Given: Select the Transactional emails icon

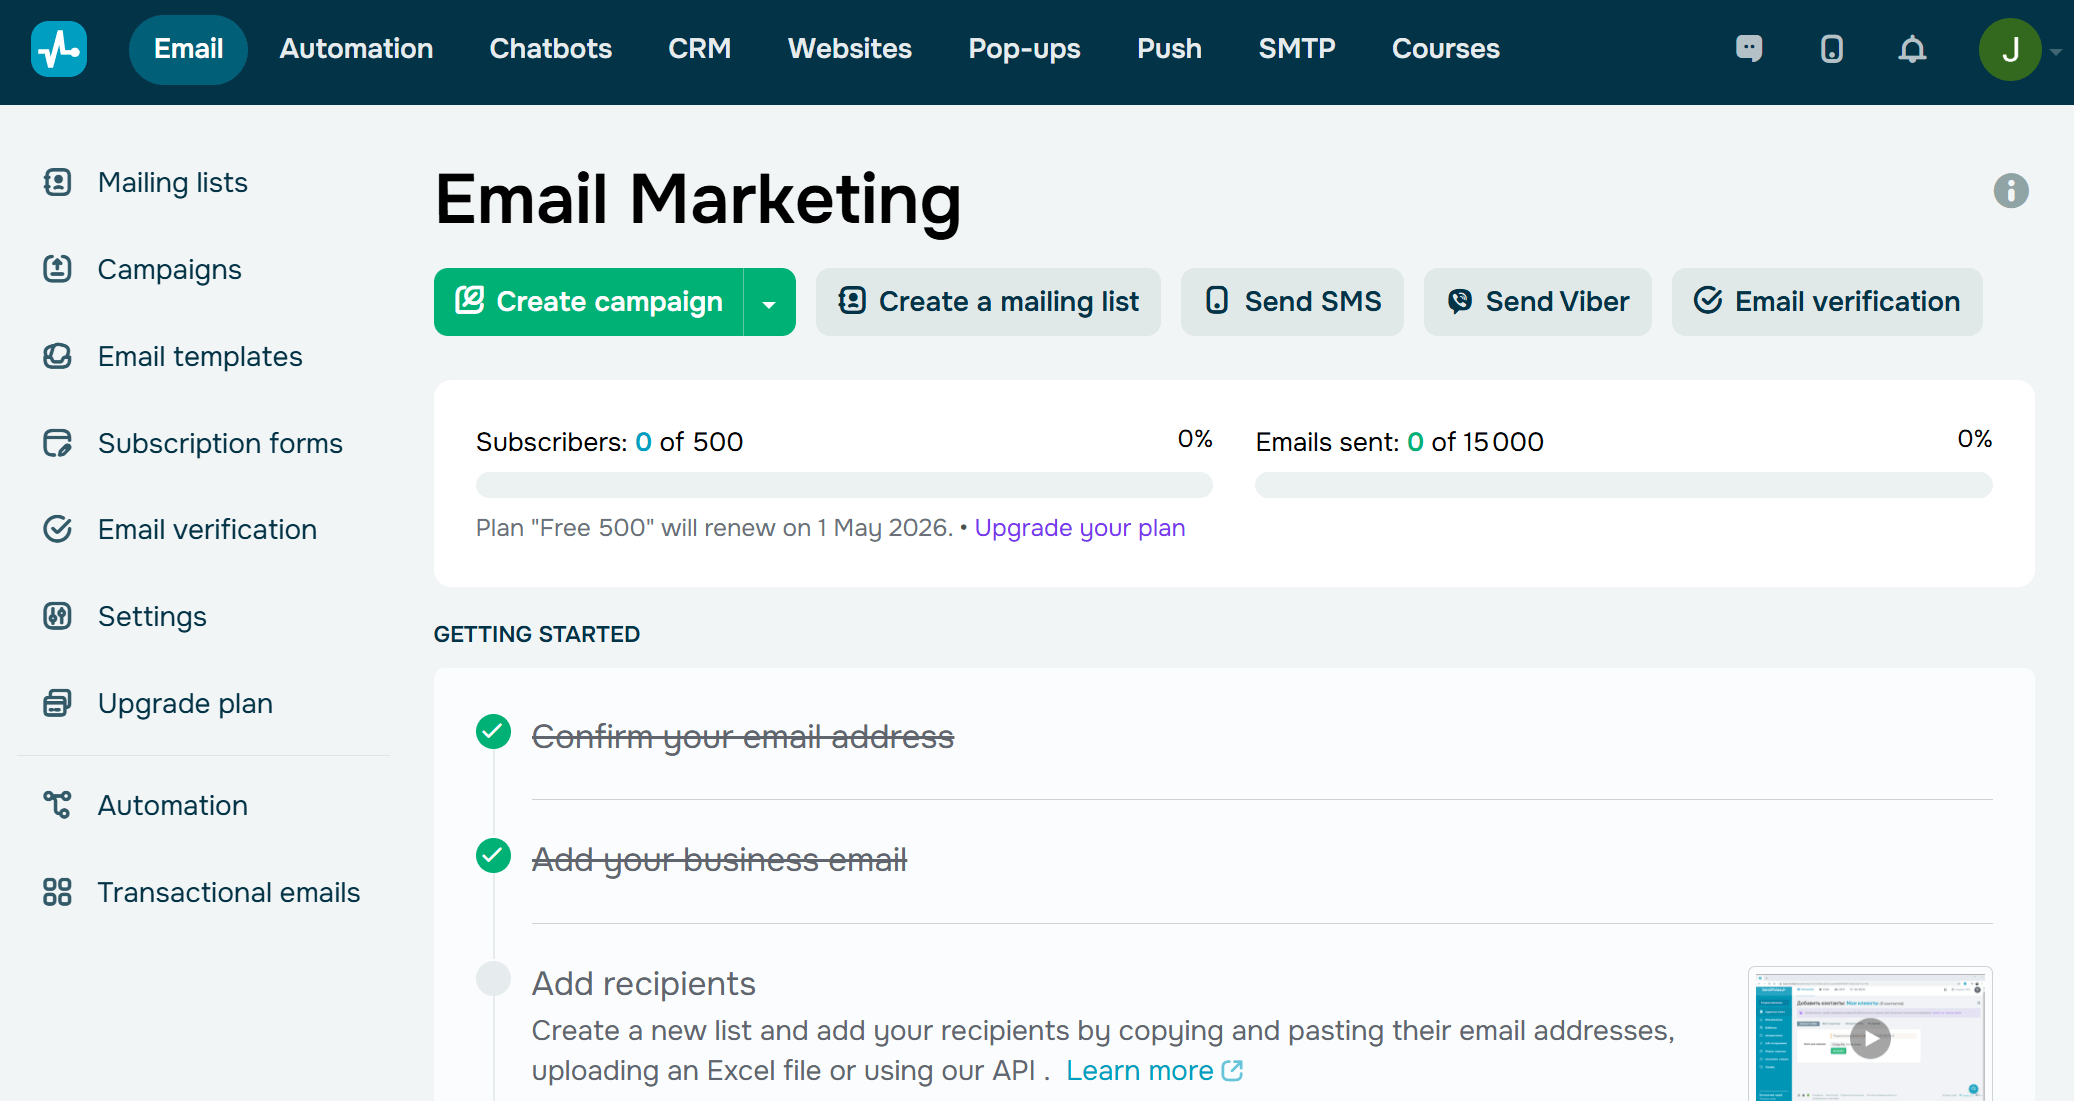Looking at the screenshot, I should click(58, 892).
